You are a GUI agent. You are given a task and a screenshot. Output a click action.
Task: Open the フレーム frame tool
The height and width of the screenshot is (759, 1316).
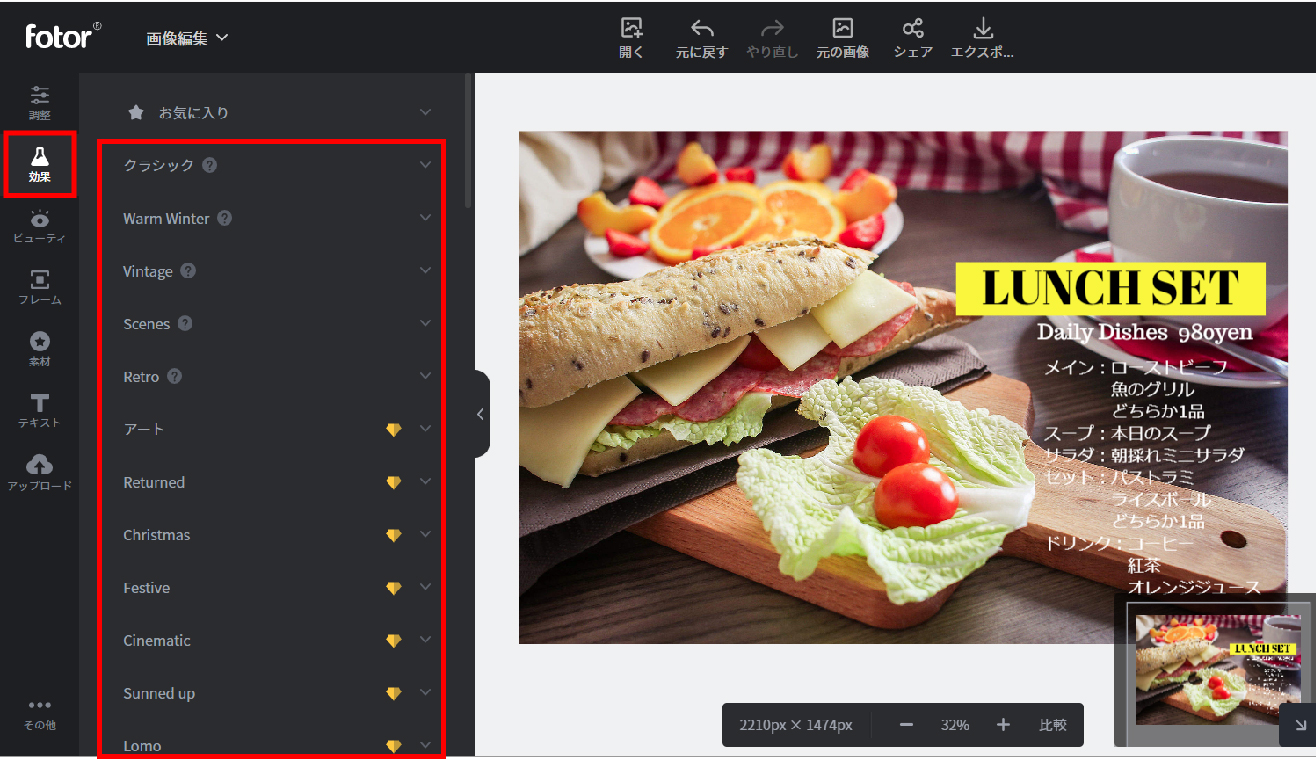[x=39, y=287]
